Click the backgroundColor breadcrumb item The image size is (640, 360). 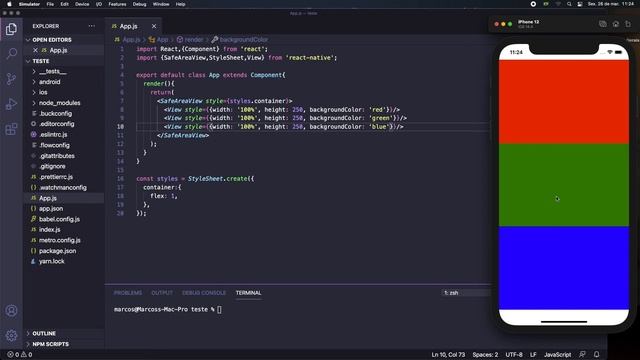point(240,40)
